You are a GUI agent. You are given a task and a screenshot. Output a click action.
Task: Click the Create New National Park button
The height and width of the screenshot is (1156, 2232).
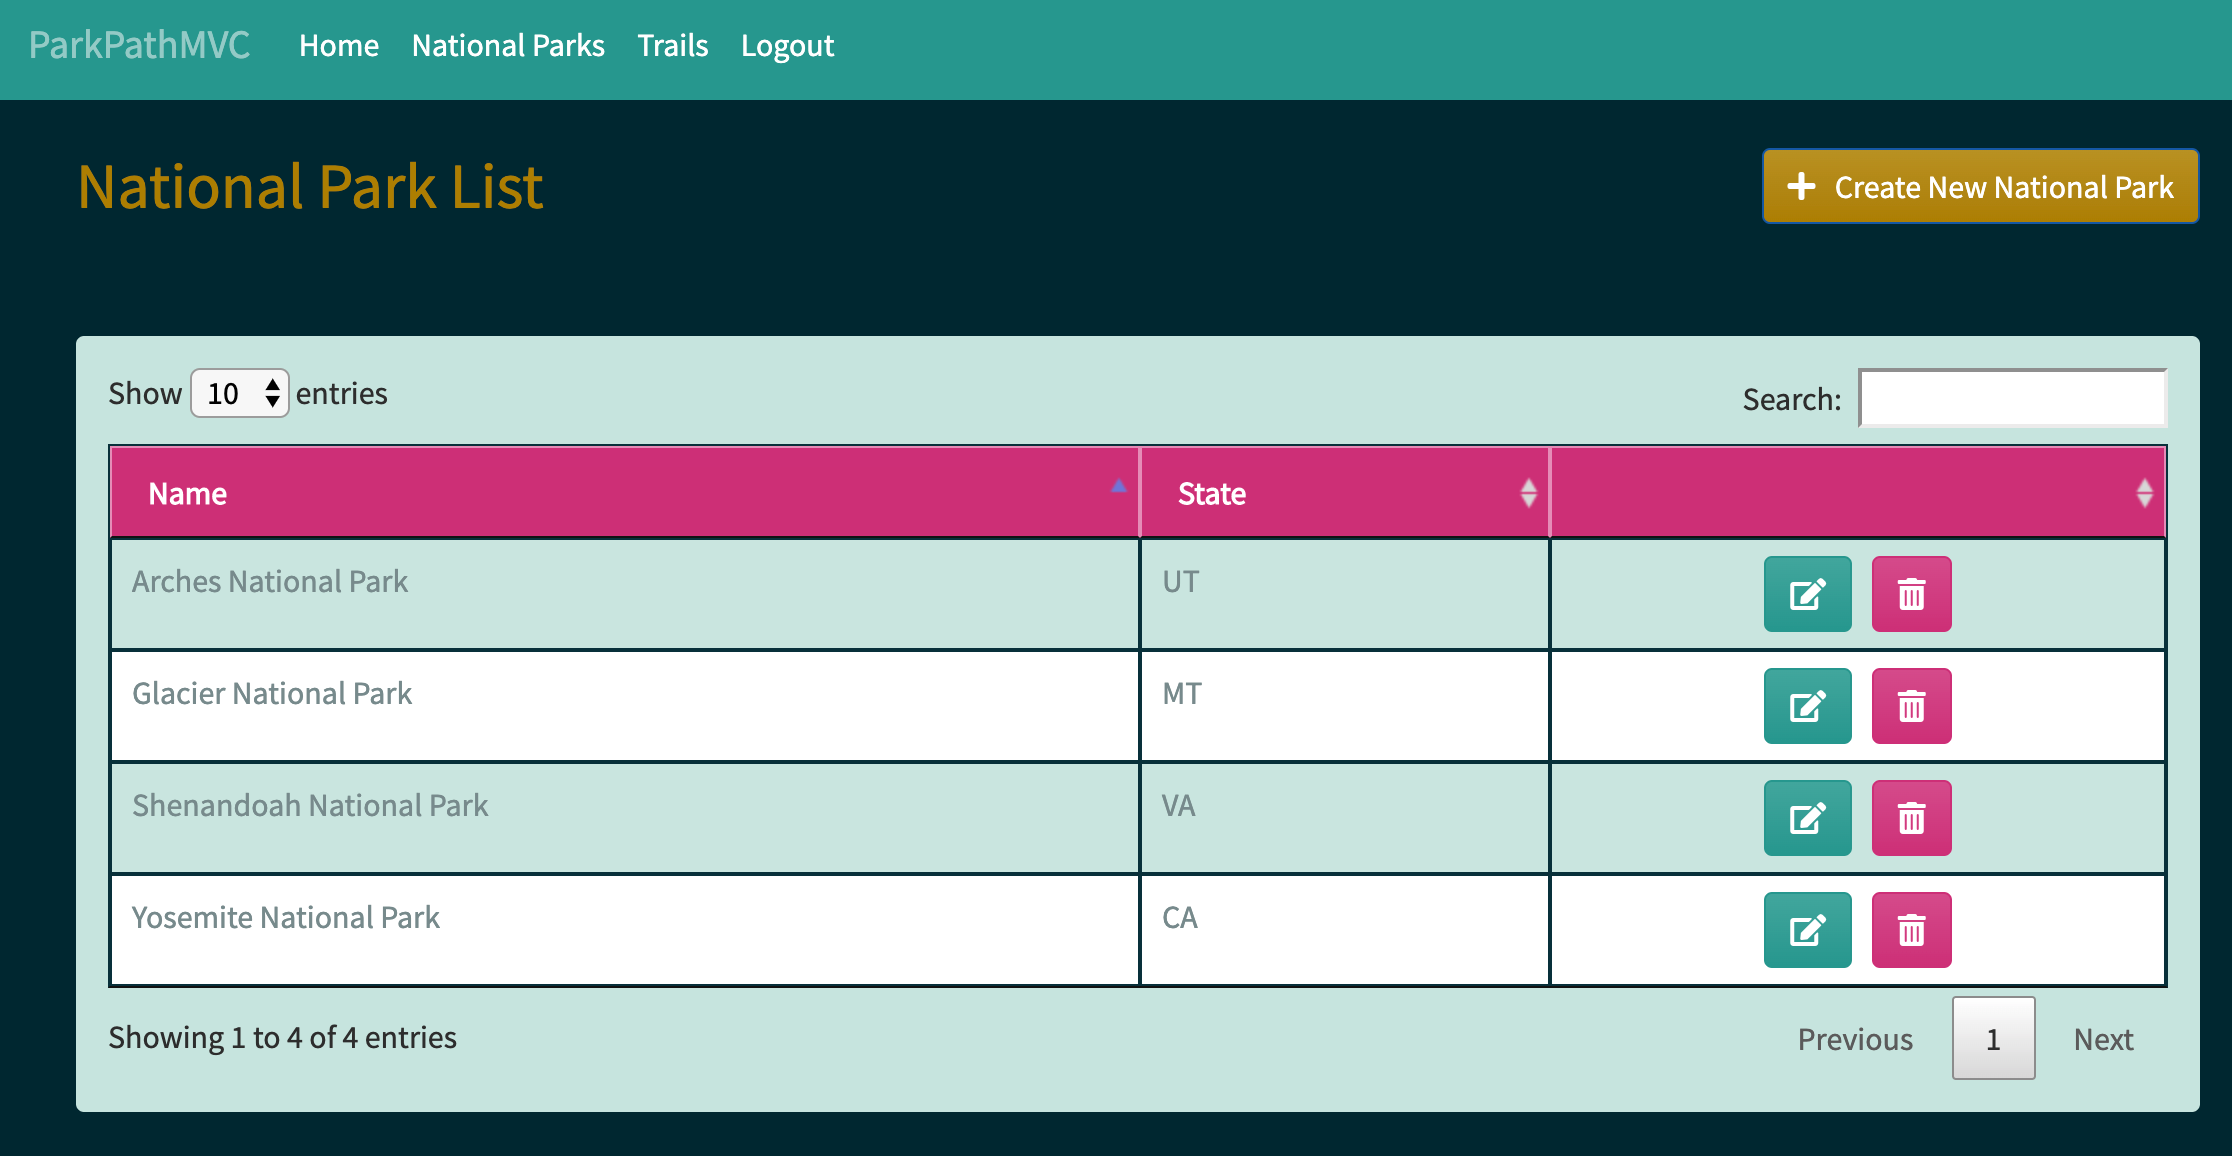click(1980, 187)
